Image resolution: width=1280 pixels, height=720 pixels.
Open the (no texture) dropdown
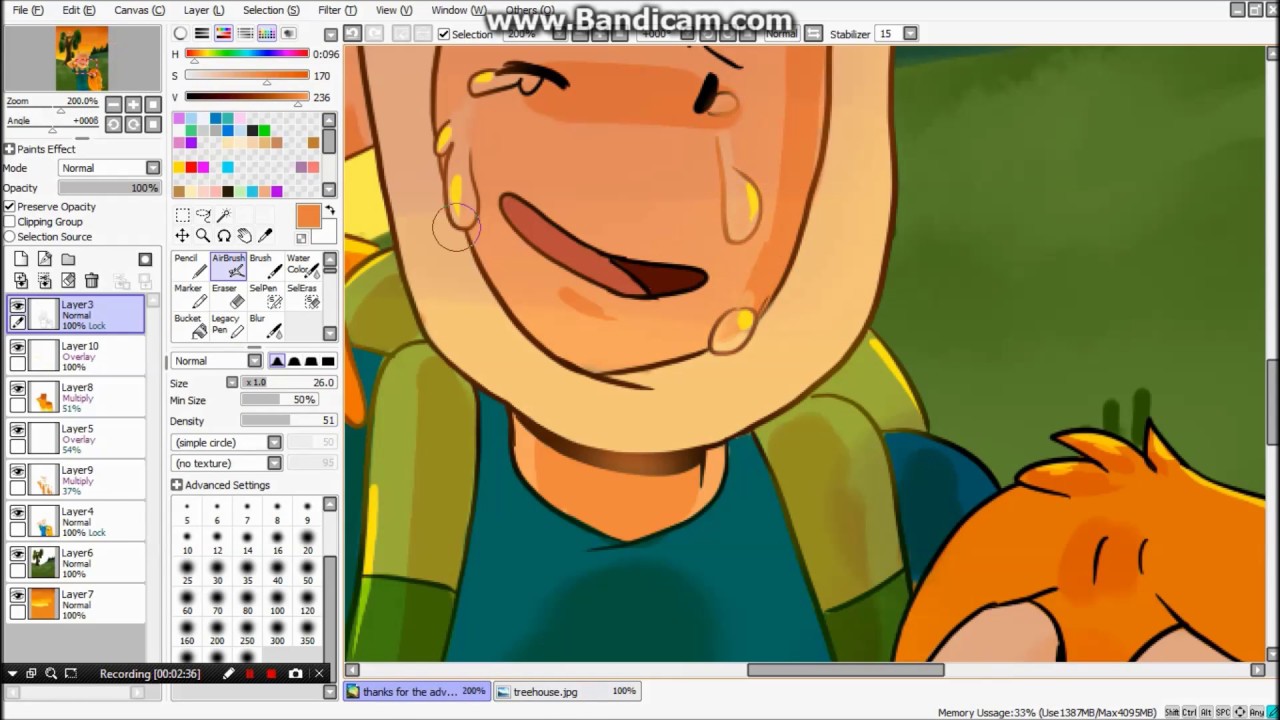[227, 463]
